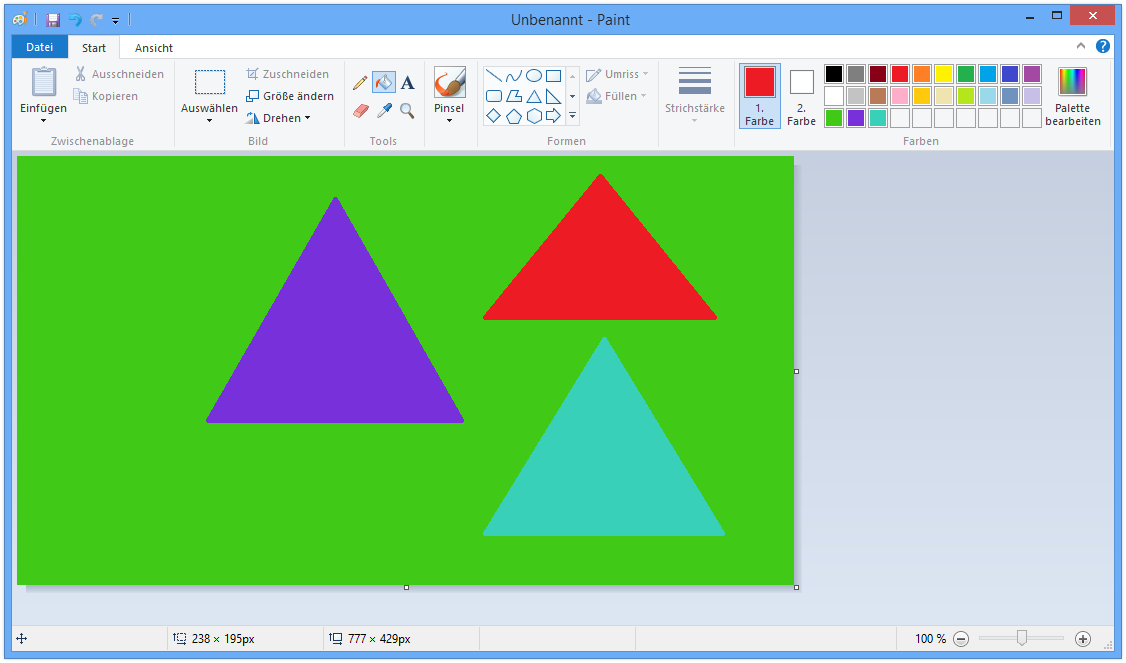Image resolution: width=1126 pixels, height=663 pixels.
Task: Select the Eraser tool
Action: pyautogui.click(x=359, y=110)
